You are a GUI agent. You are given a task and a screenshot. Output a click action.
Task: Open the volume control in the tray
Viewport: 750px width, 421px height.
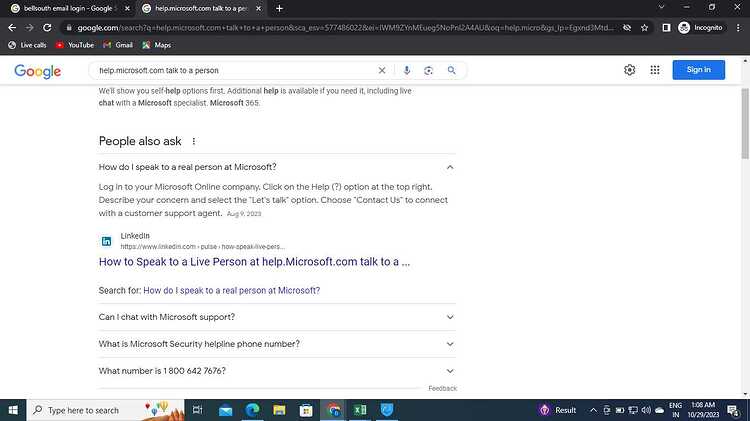coord(646,410)
